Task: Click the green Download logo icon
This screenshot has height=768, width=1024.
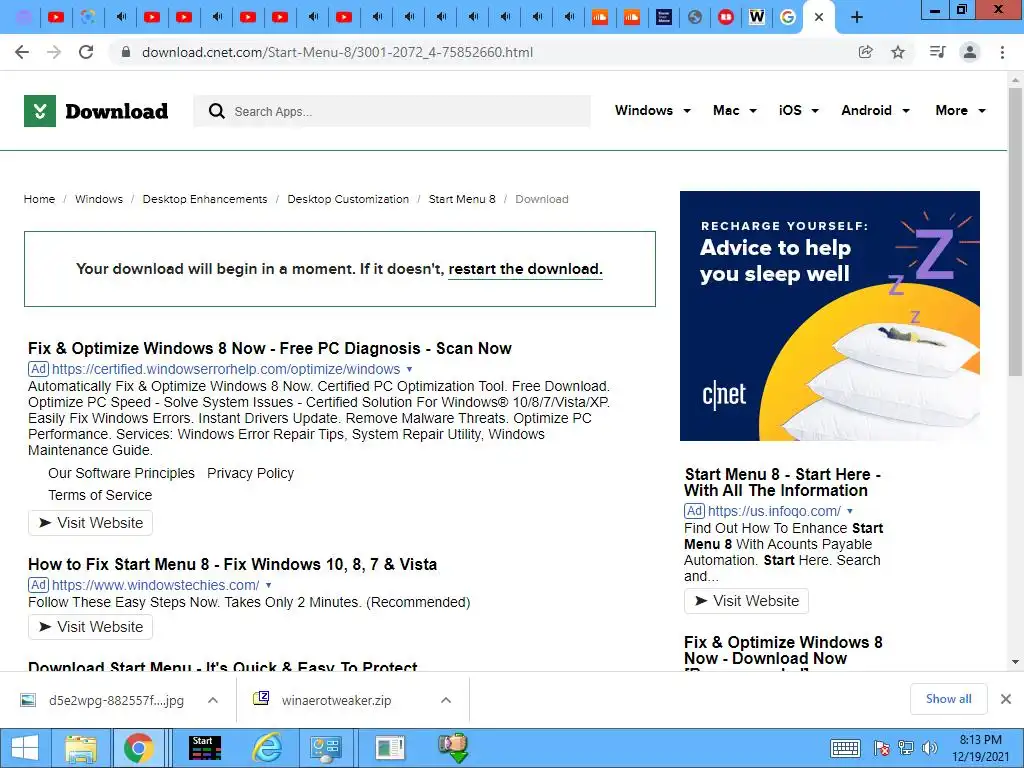Action: (x=40, y=111)
